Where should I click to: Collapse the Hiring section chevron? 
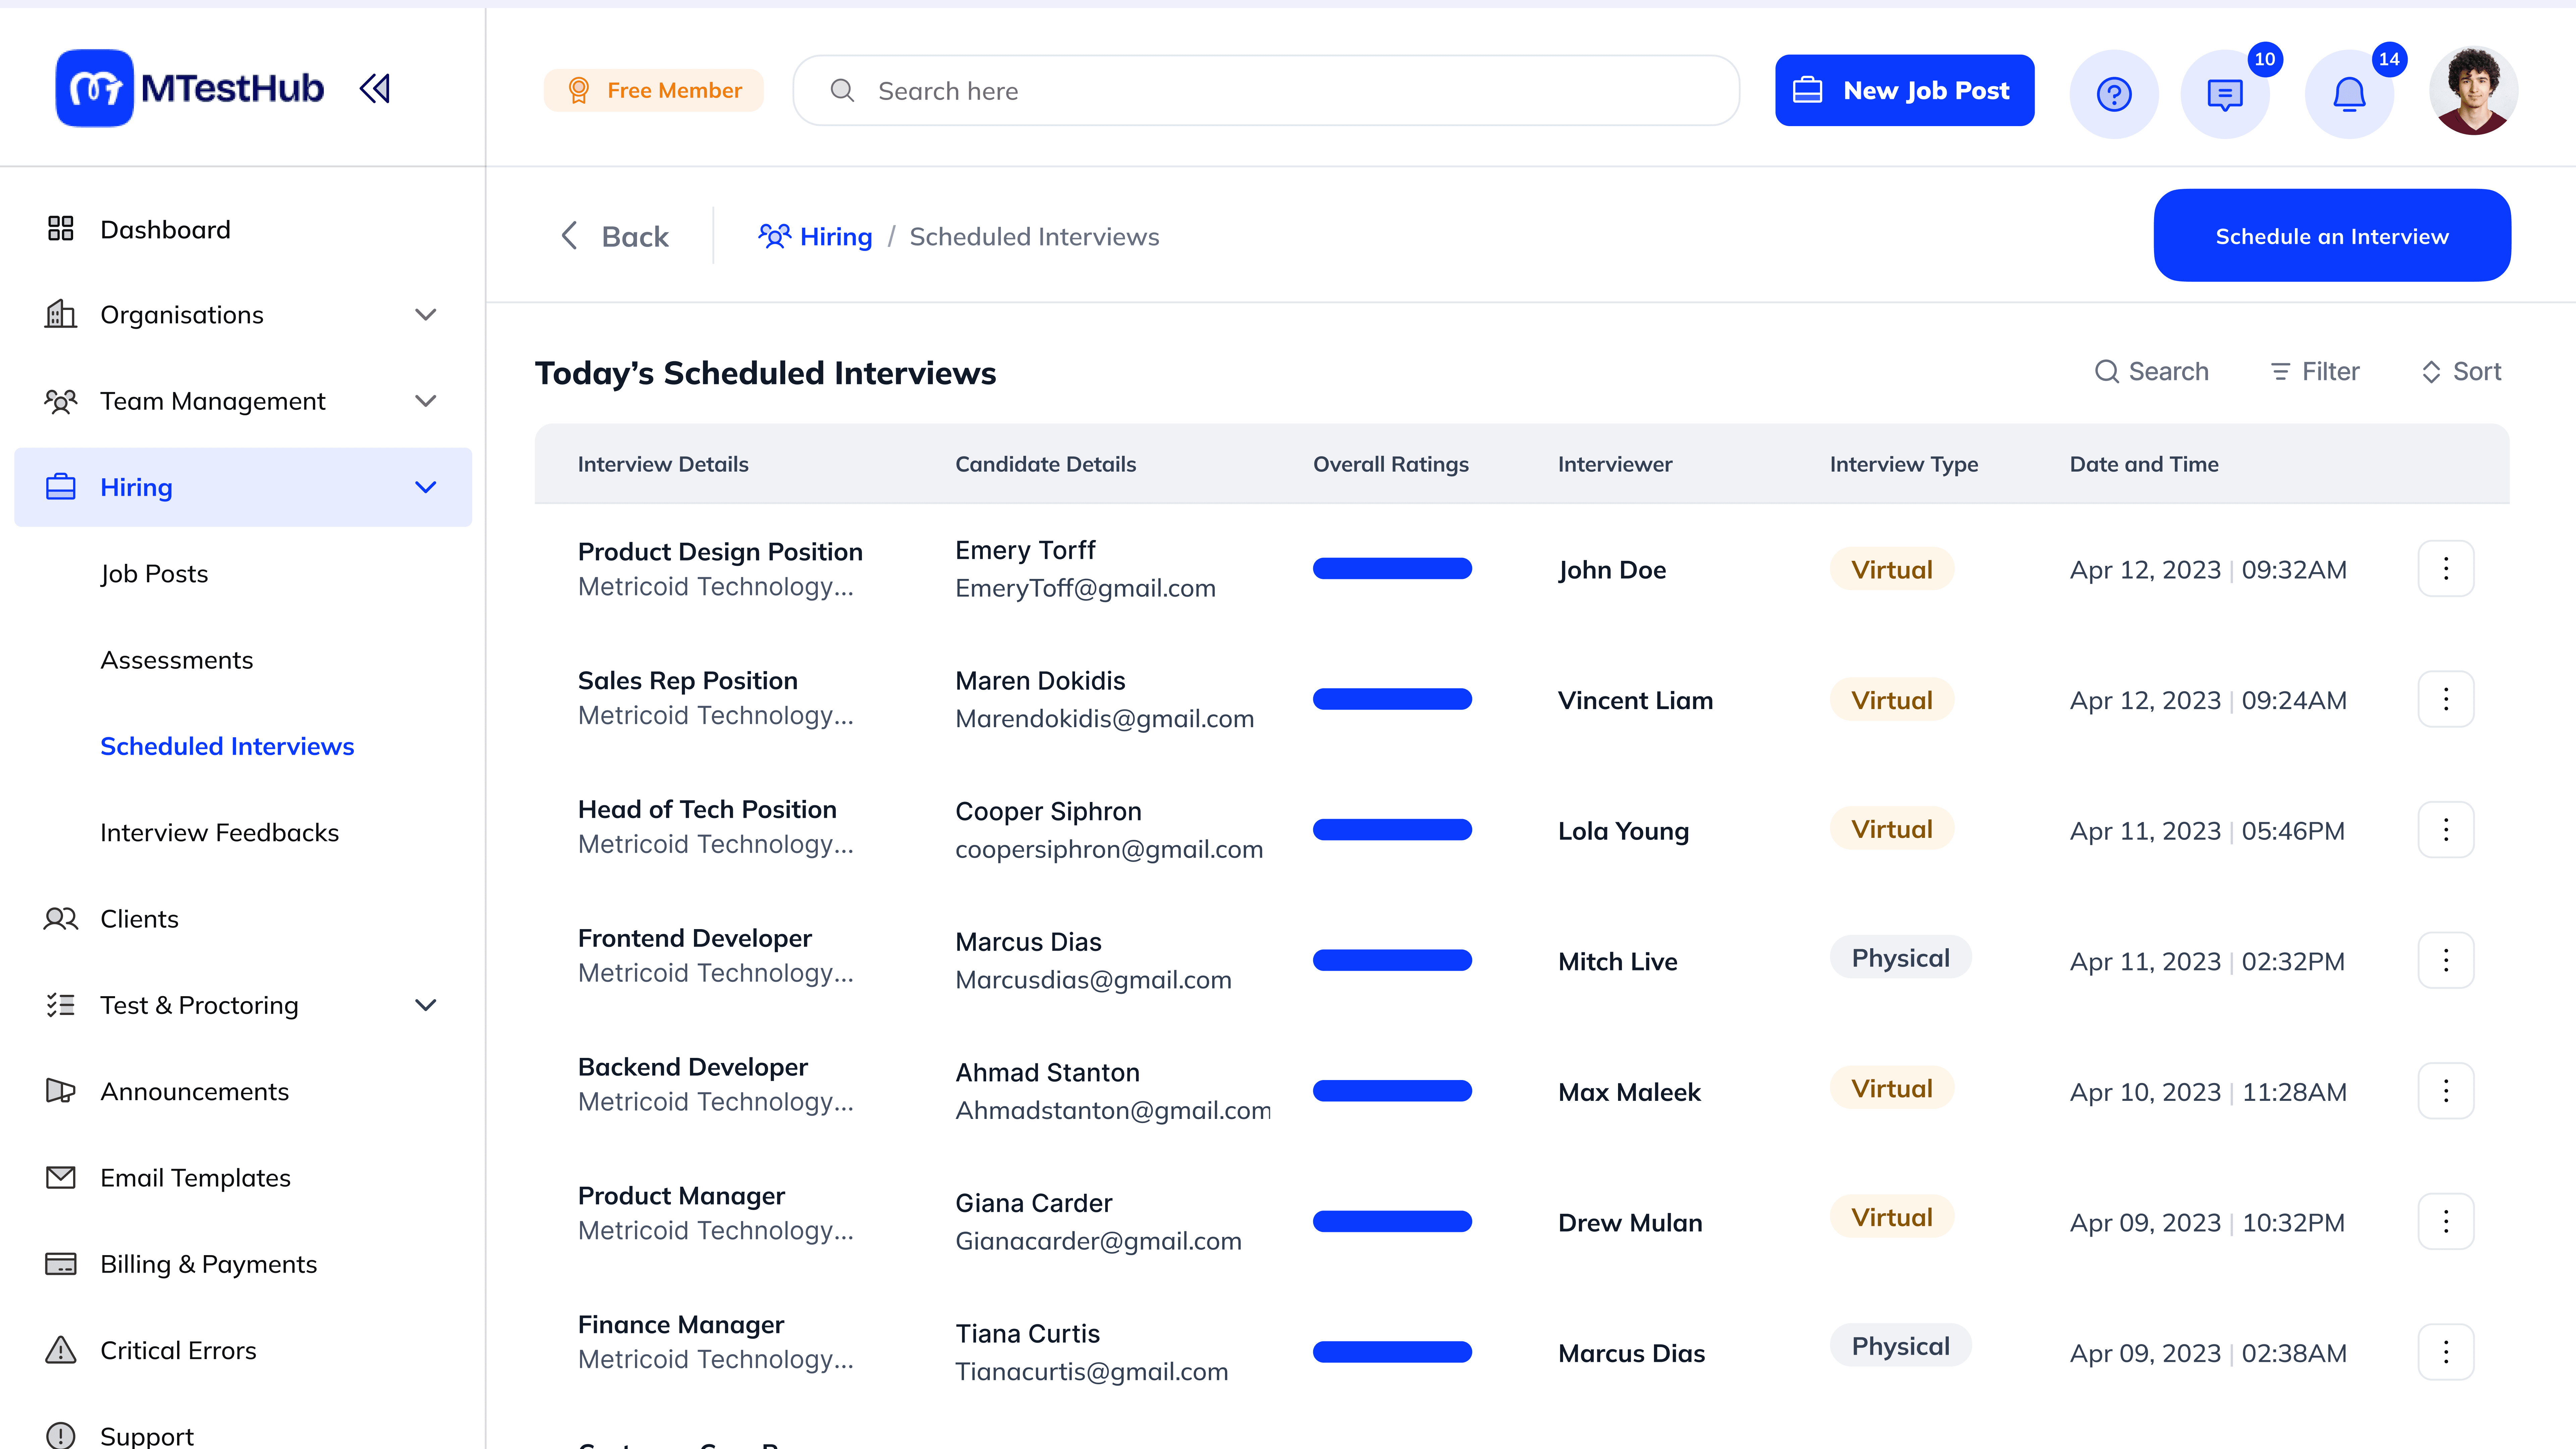coord(426,487)
